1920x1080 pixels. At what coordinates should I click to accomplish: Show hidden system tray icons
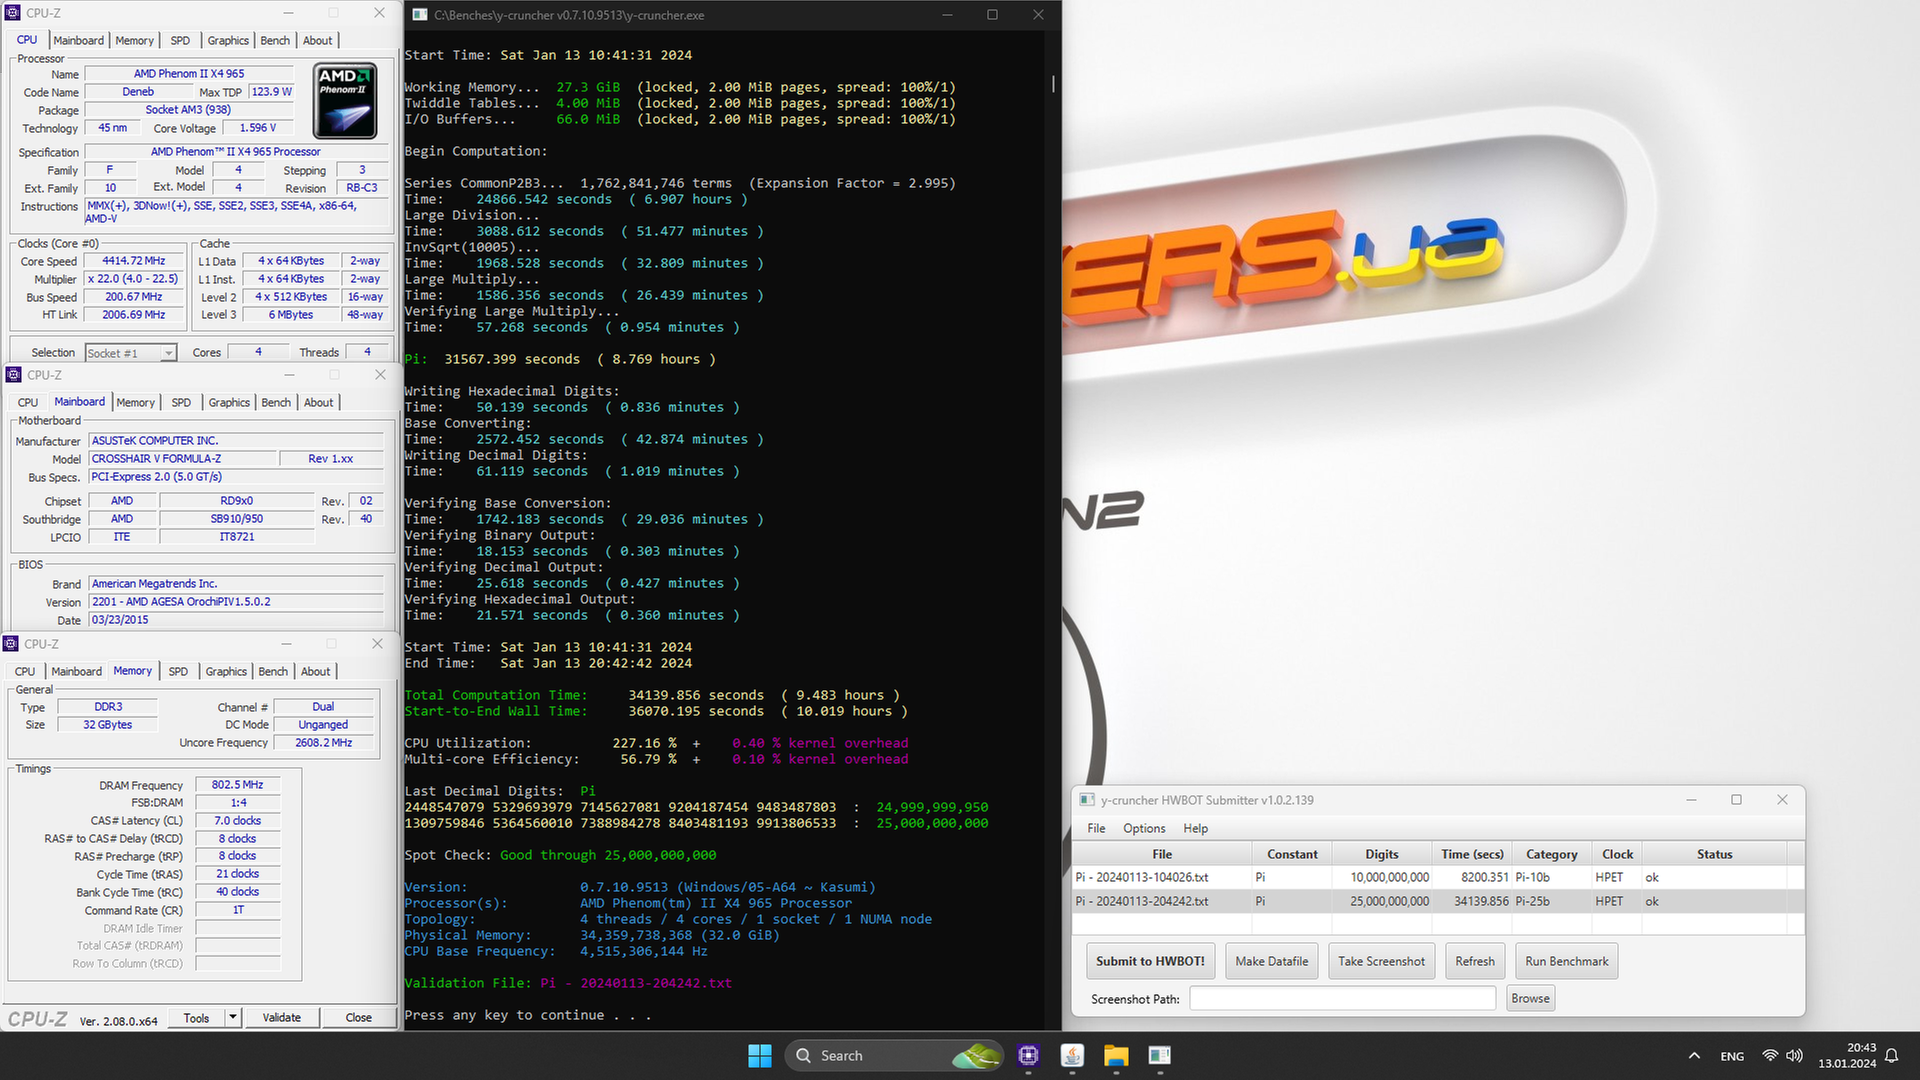pyautogui.click(x=1694, y=1056)
